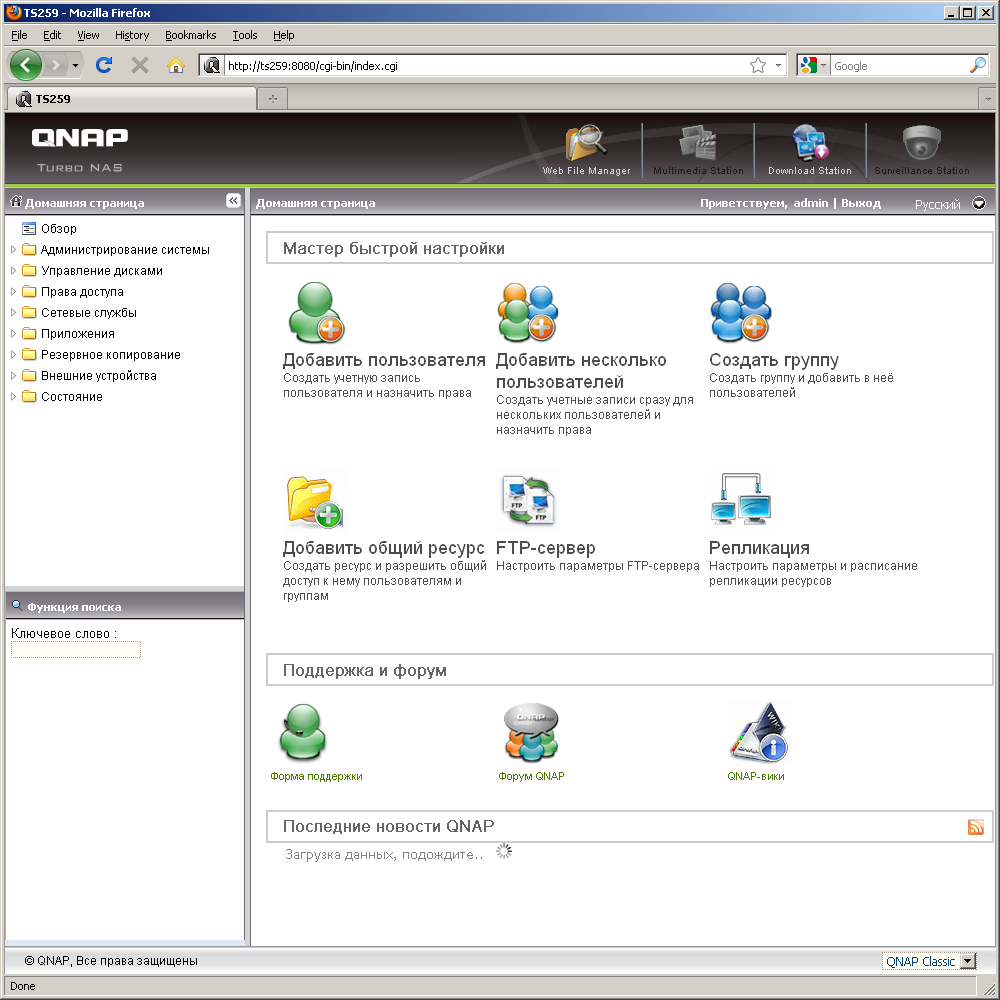Launch the Download Station icon

click(x=809, y=143)
